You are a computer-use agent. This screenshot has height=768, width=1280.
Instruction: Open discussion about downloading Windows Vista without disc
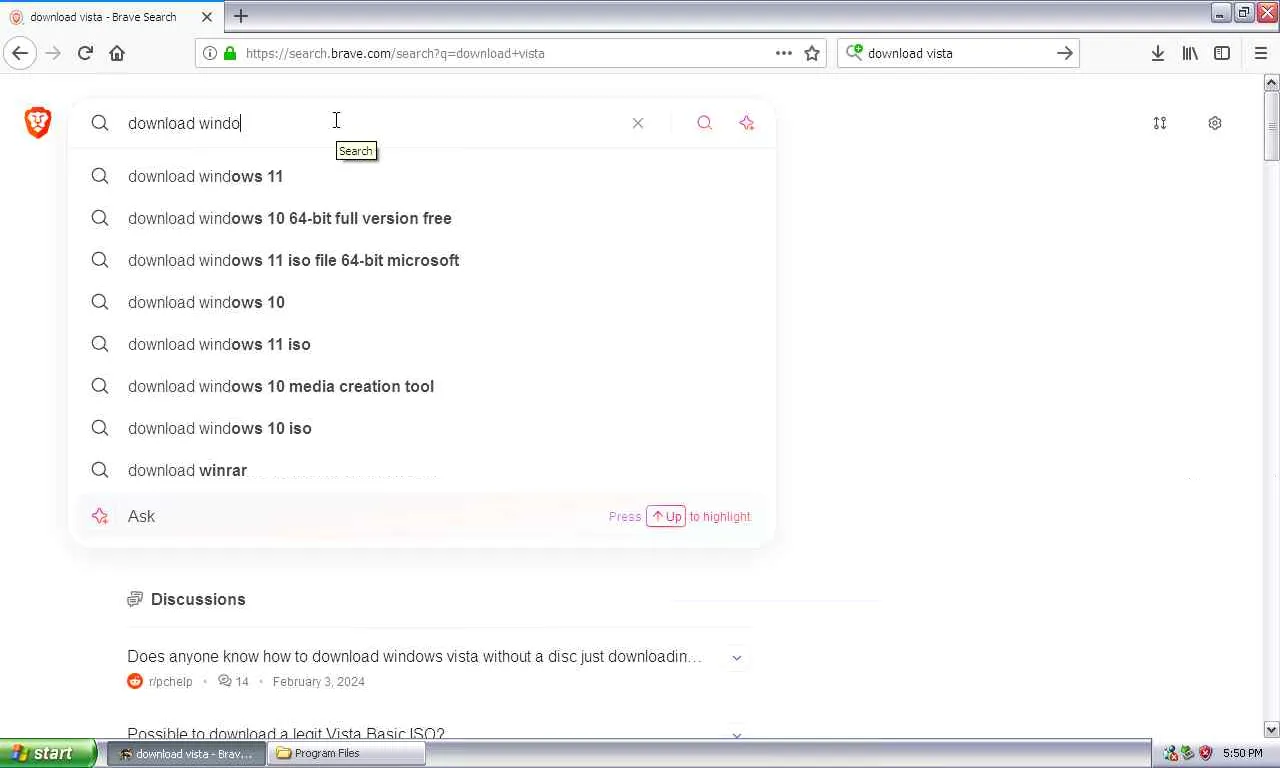pyautogui.click(x=414, y=656)
